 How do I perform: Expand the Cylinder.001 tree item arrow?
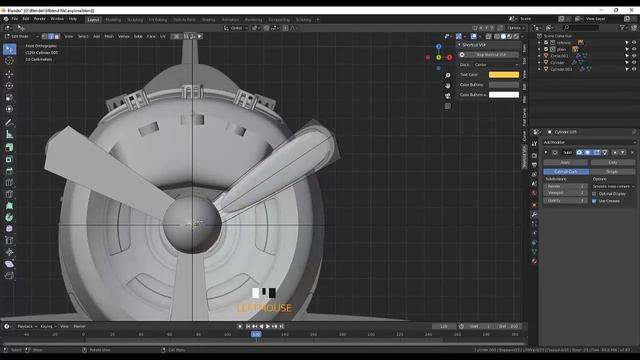(540, 69)
